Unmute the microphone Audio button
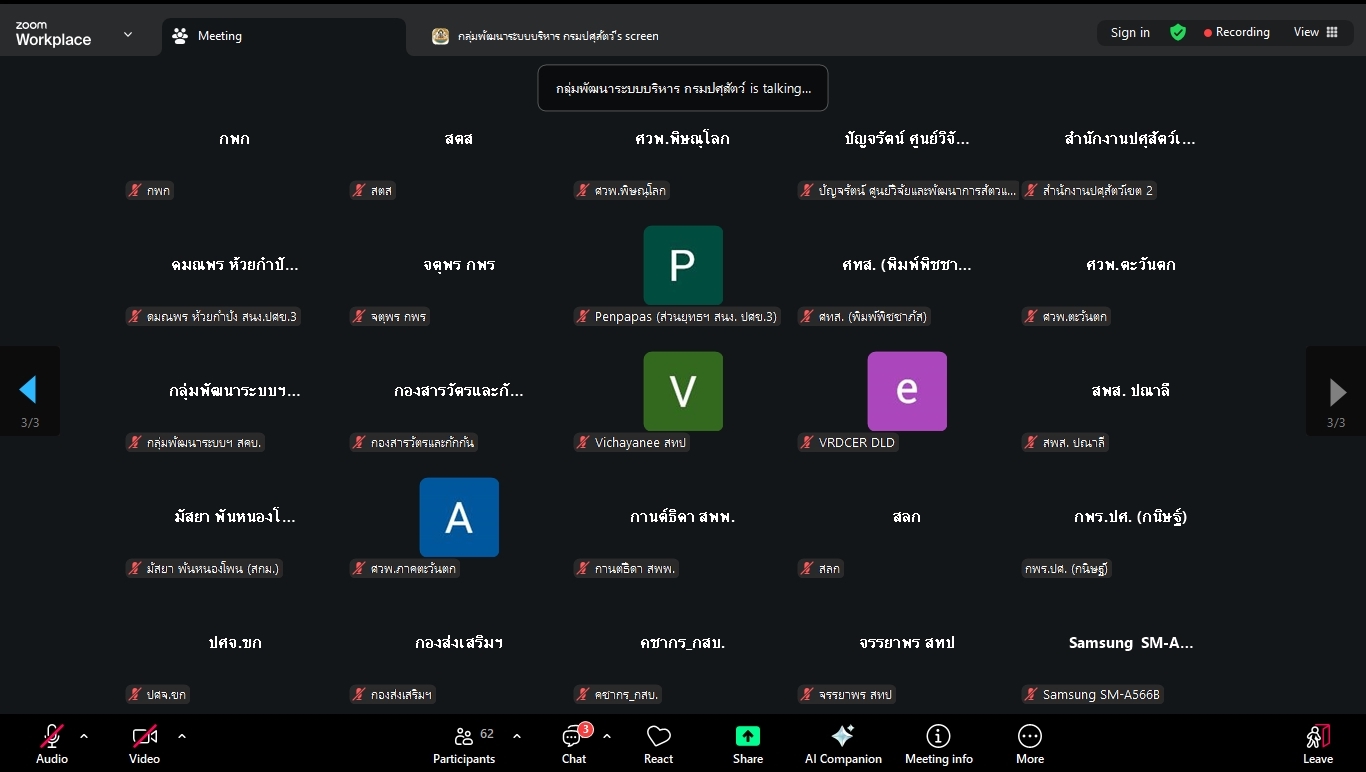Viewport: 1366px width, 772px height. tap(52, 737)
